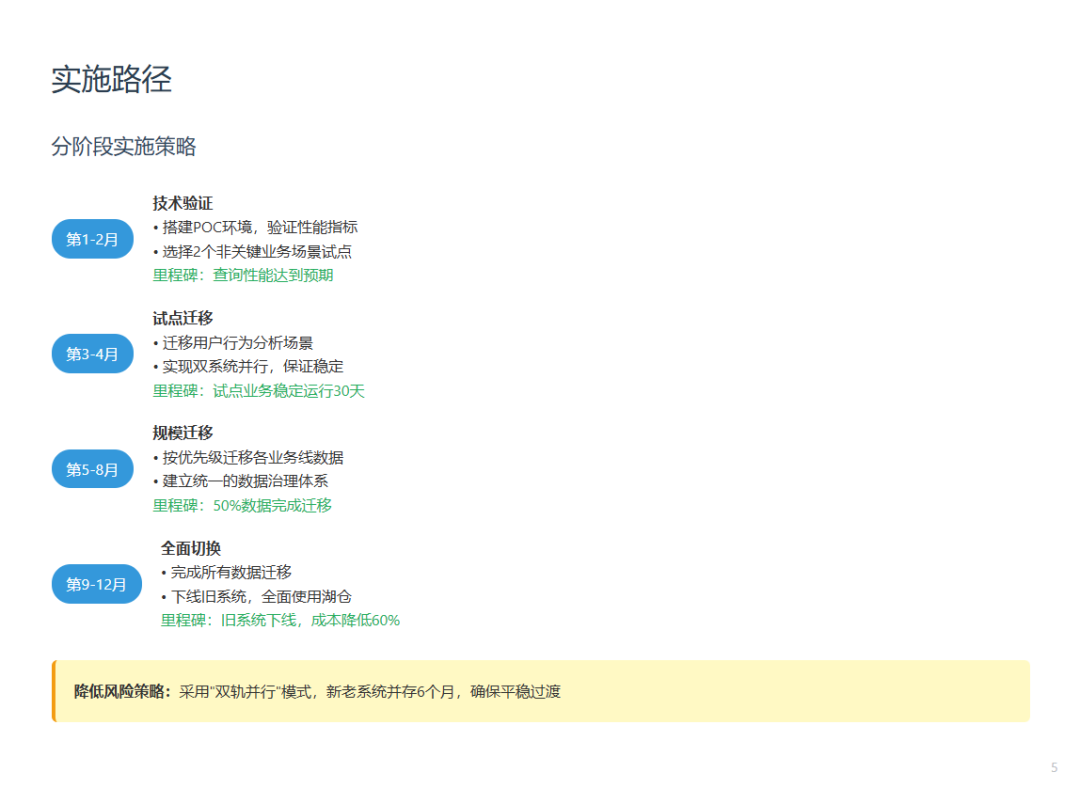Click the 双轨并行 risk strategy description
The width and height of the screenshot is (1080, 788).
[370, 692]
